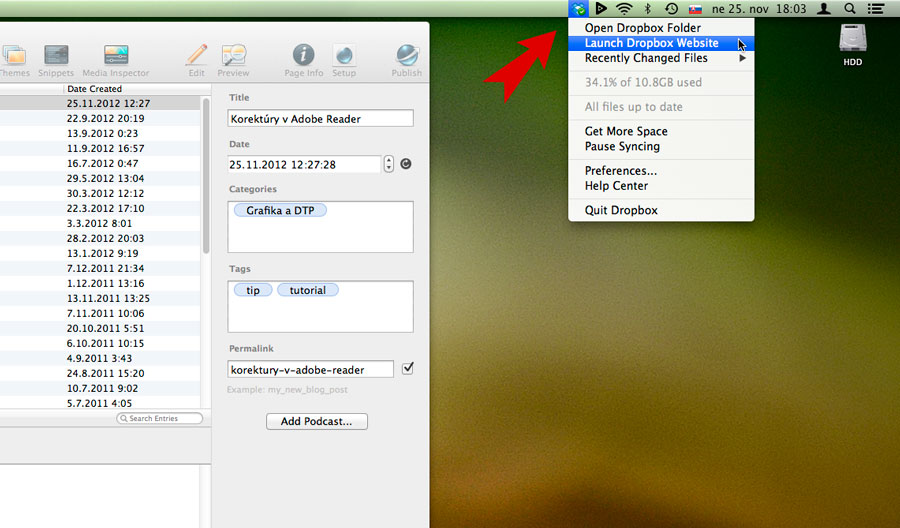This screenshot has width=900, height=528.
Task: Click the reset date circular arrow icon
Action: click(x=406, y=164)
